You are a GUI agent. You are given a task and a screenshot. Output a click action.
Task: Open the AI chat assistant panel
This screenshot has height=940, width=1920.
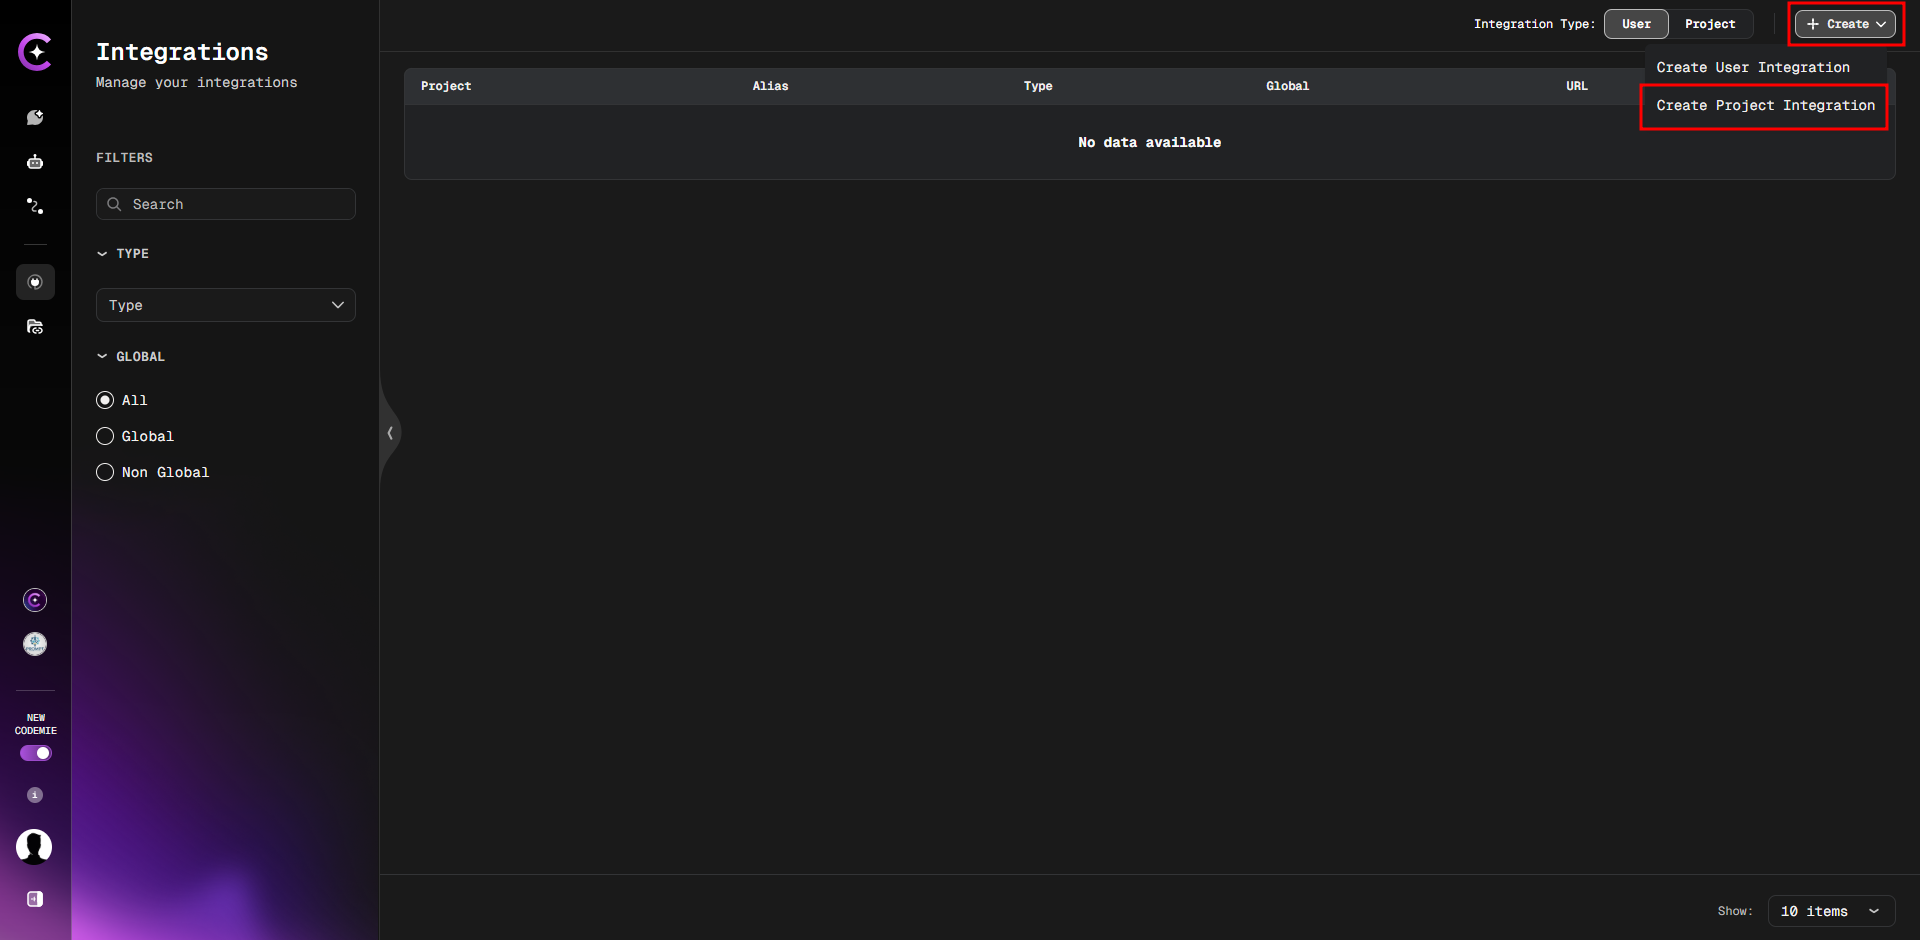pyautogui.click(x=35, y=117)
